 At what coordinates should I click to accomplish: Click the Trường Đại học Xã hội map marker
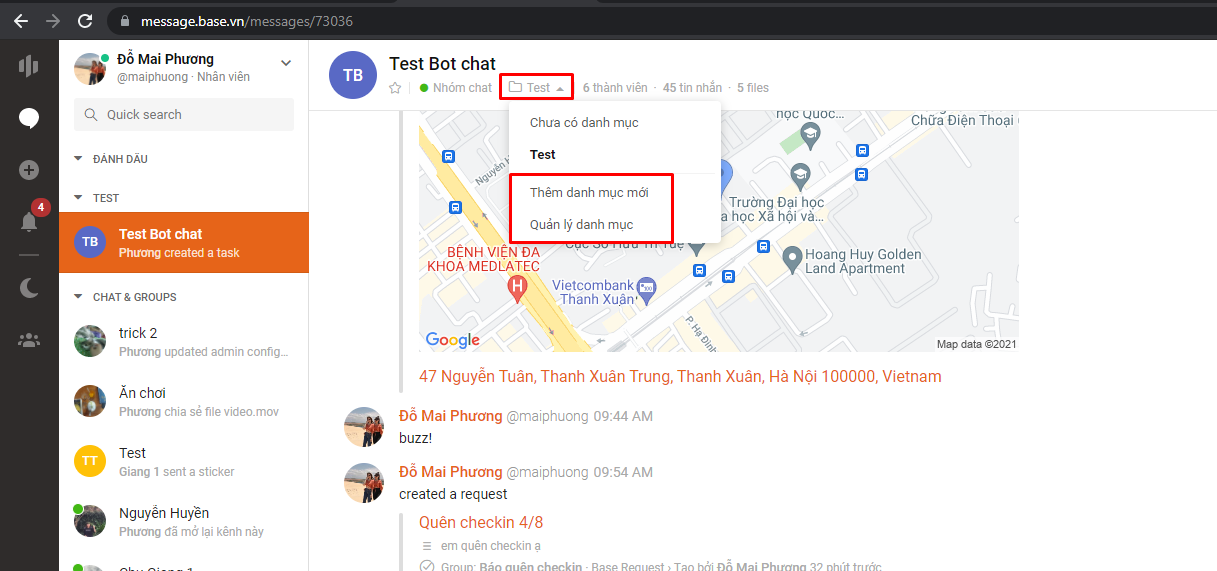point(799,178)
